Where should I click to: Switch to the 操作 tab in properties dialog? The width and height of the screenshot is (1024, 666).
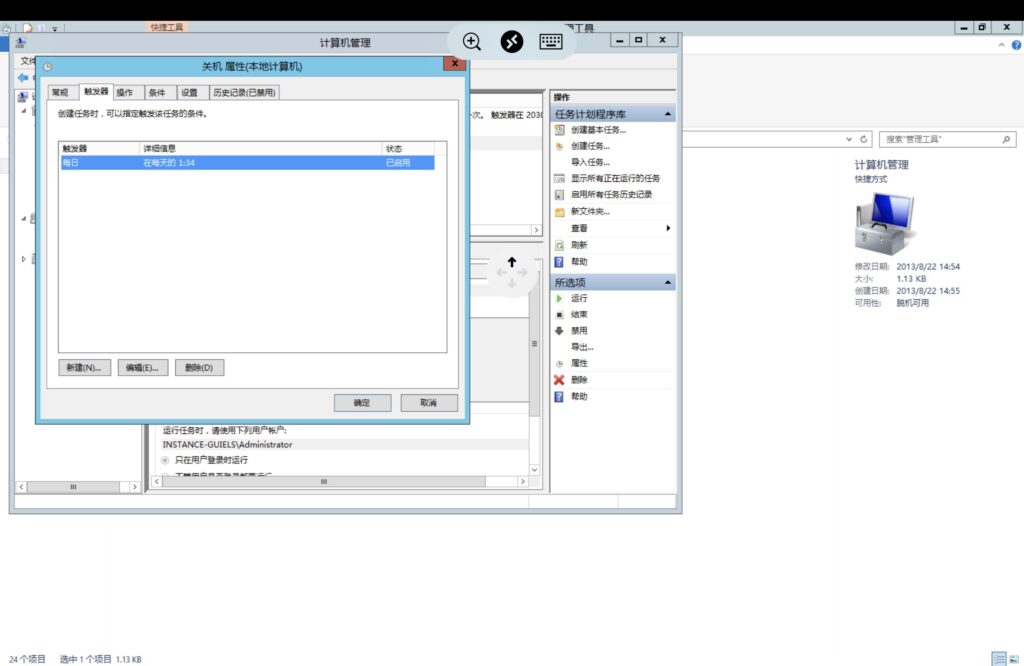tap(124, 93)
